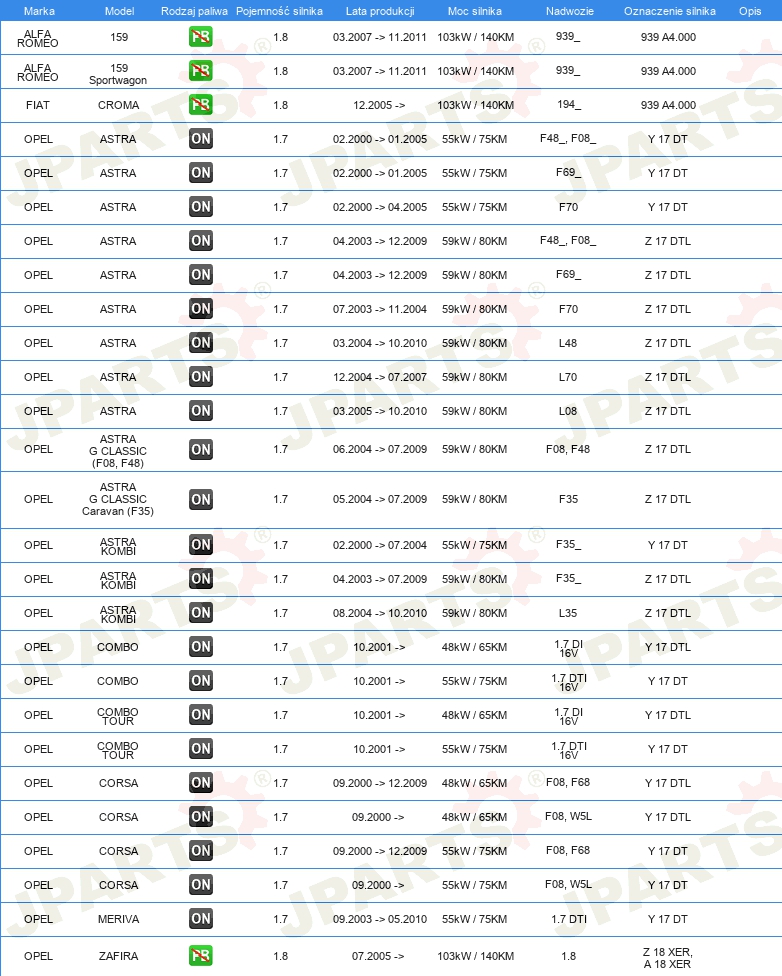The height and width of the screenshot is (976, 782).
Task: Click the petrol fuel icon for Opel Zafira
Action: [200, 955]
